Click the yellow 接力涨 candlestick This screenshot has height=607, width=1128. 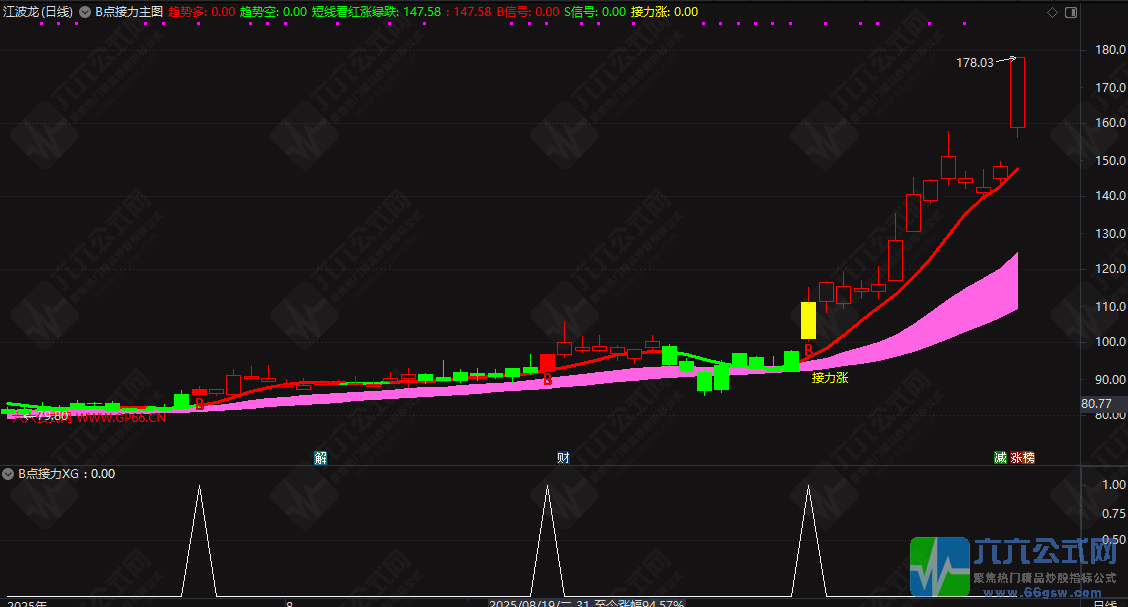click(808, 320)
